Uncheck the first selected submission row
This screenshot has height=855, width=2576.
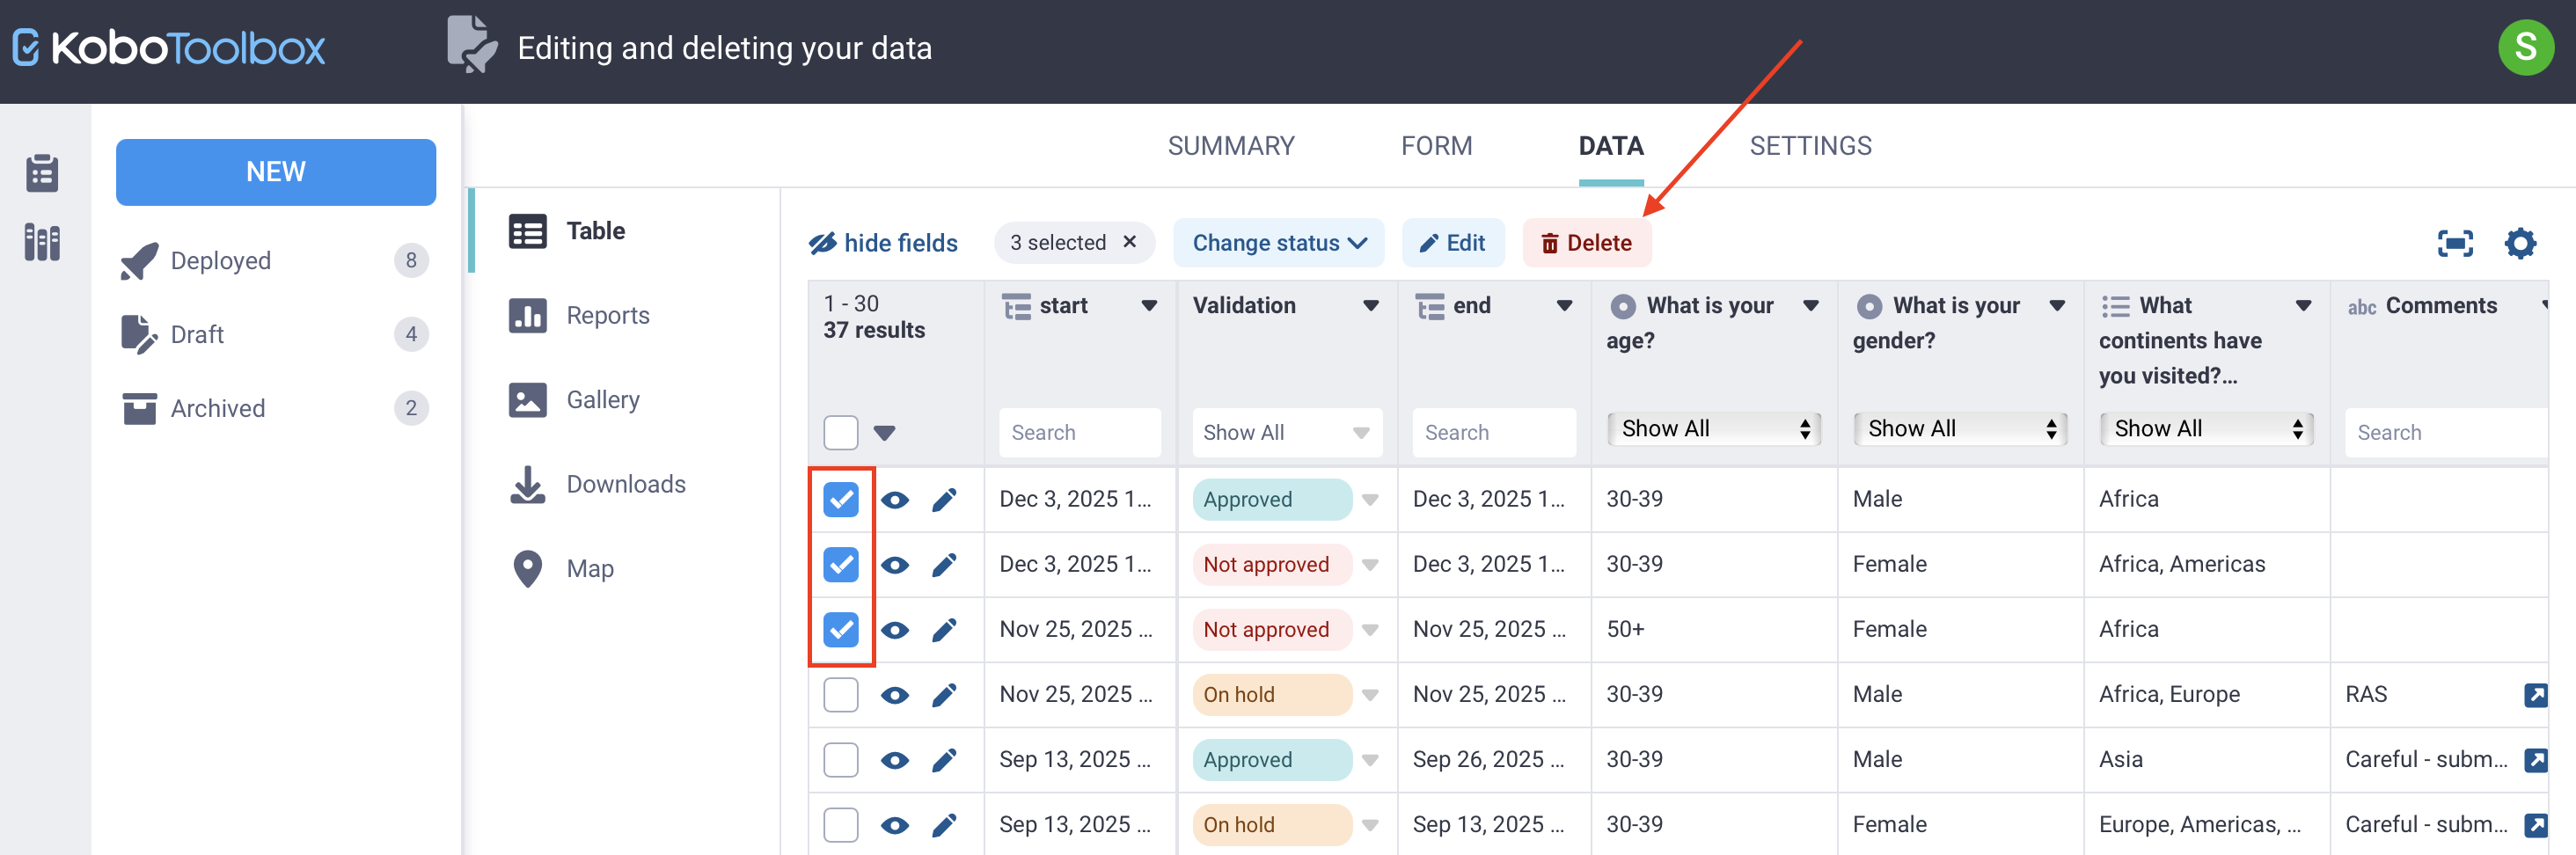[841, 500]
